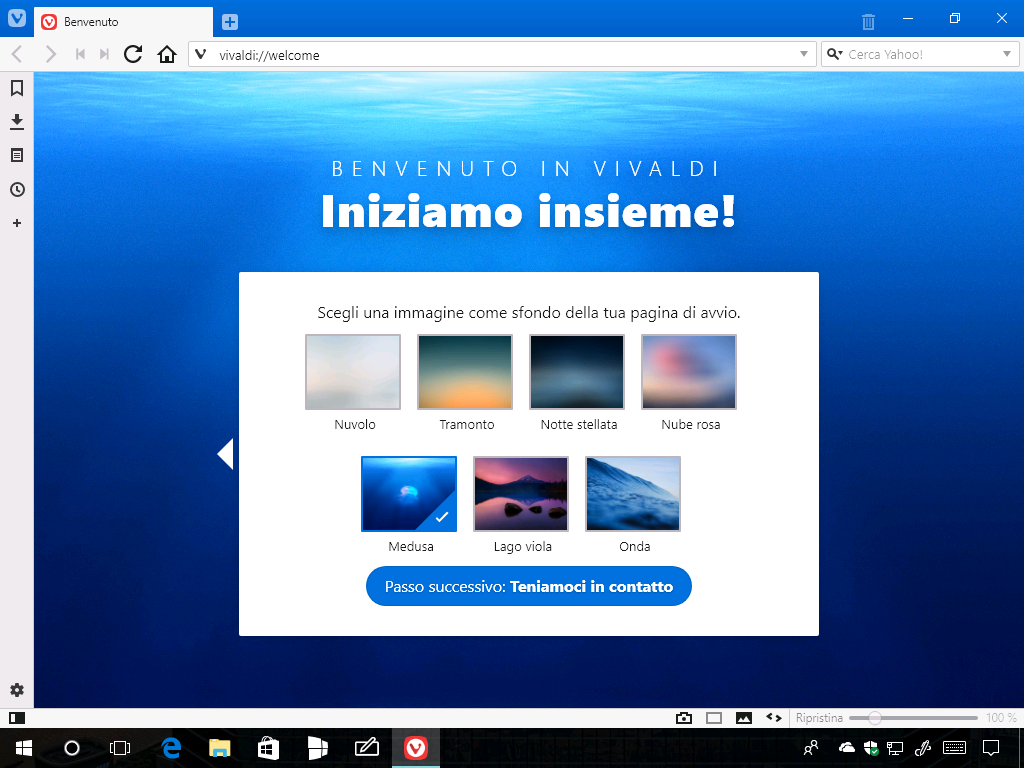Open the Action Center notifications

pyautogui.click(x=991, y=748)
